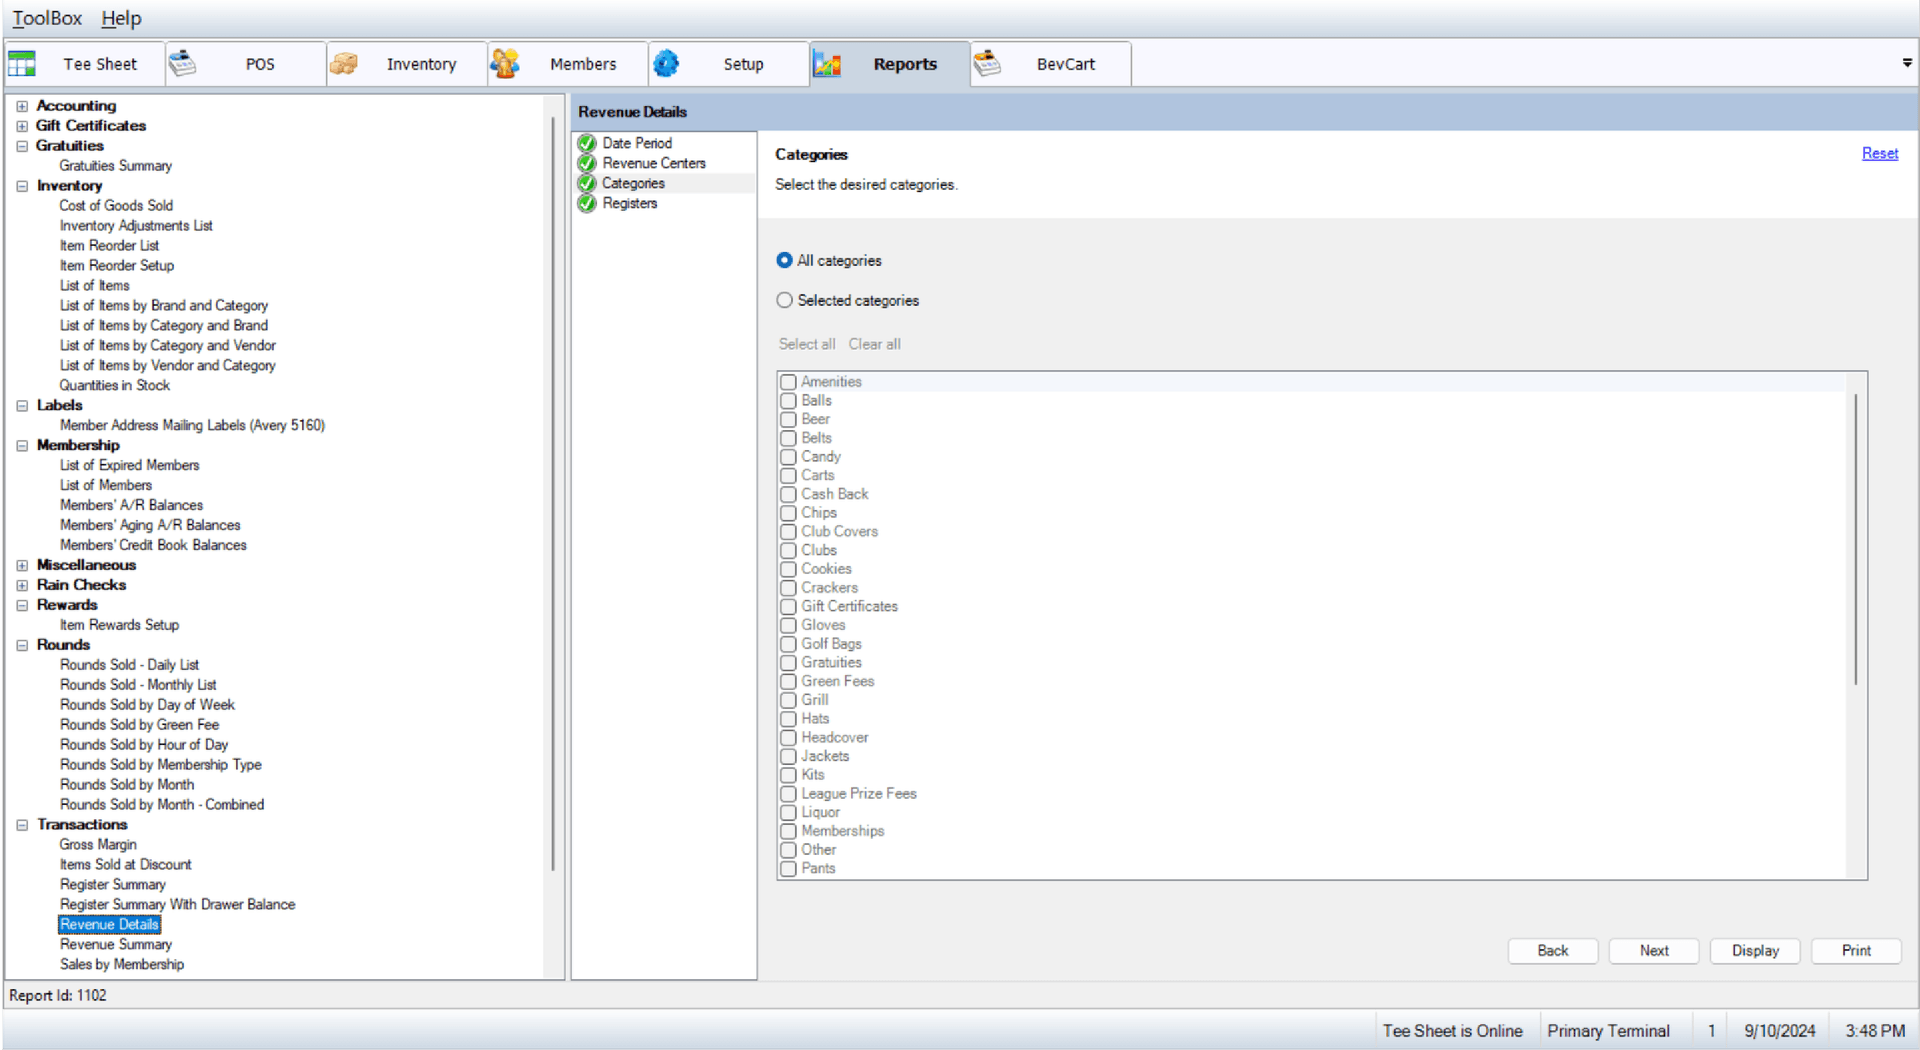This screenshot has width=1920, height=1050.
Task: Click the BevCart register icon
Action: [x=988, y=64]
